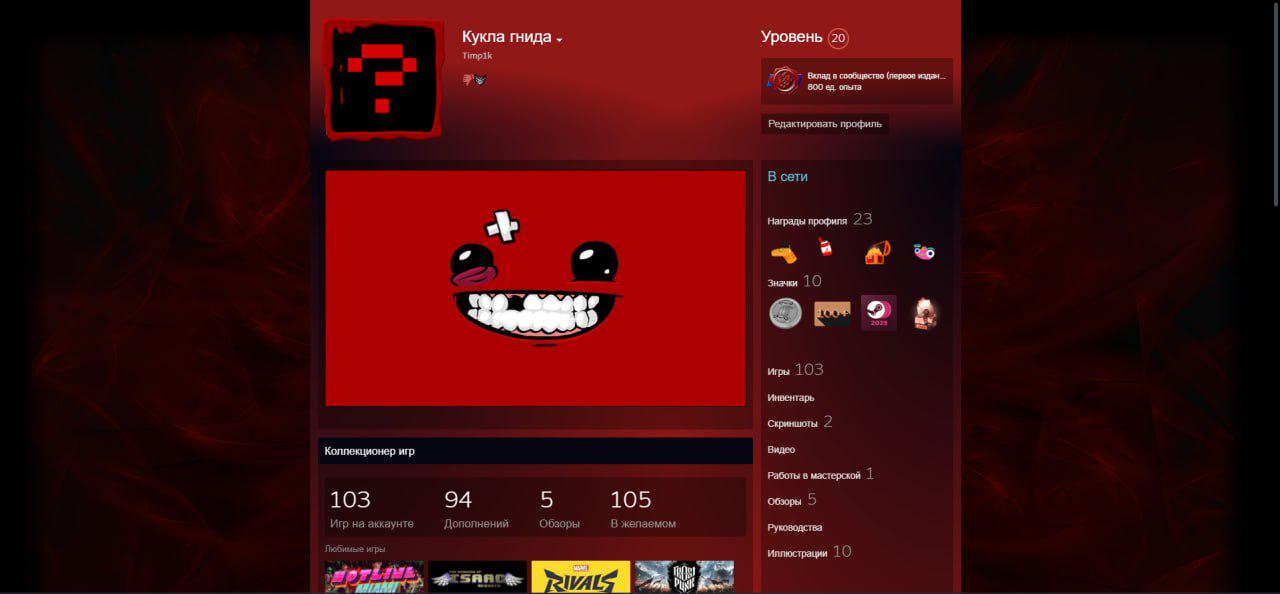This screenshot has height=594, width=1280.
Task: Open 'Работы в мастерской' workshop link
Action: pos(813,475)
